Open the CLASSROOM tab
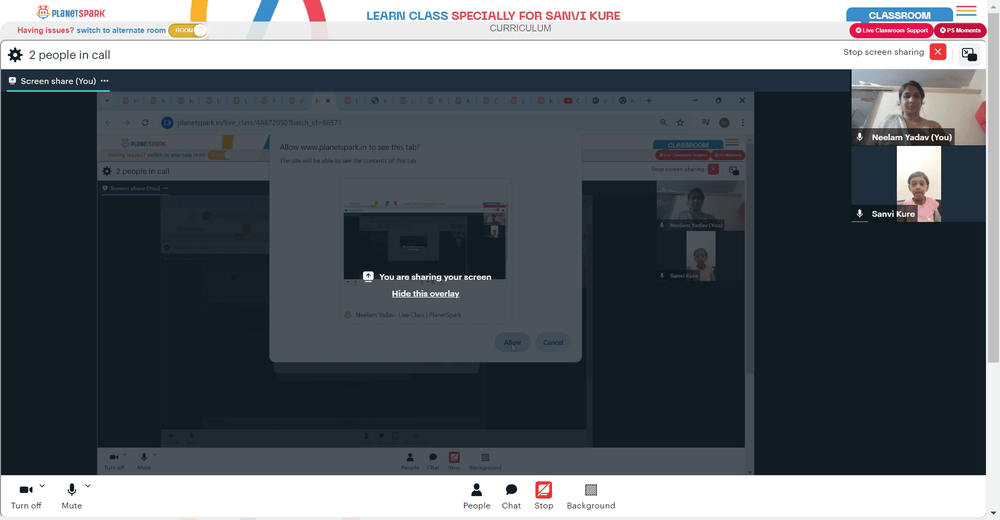Image resolution: width=1000 pixels, height=520 pixels. pyautogui.click(x=899, y=15)
